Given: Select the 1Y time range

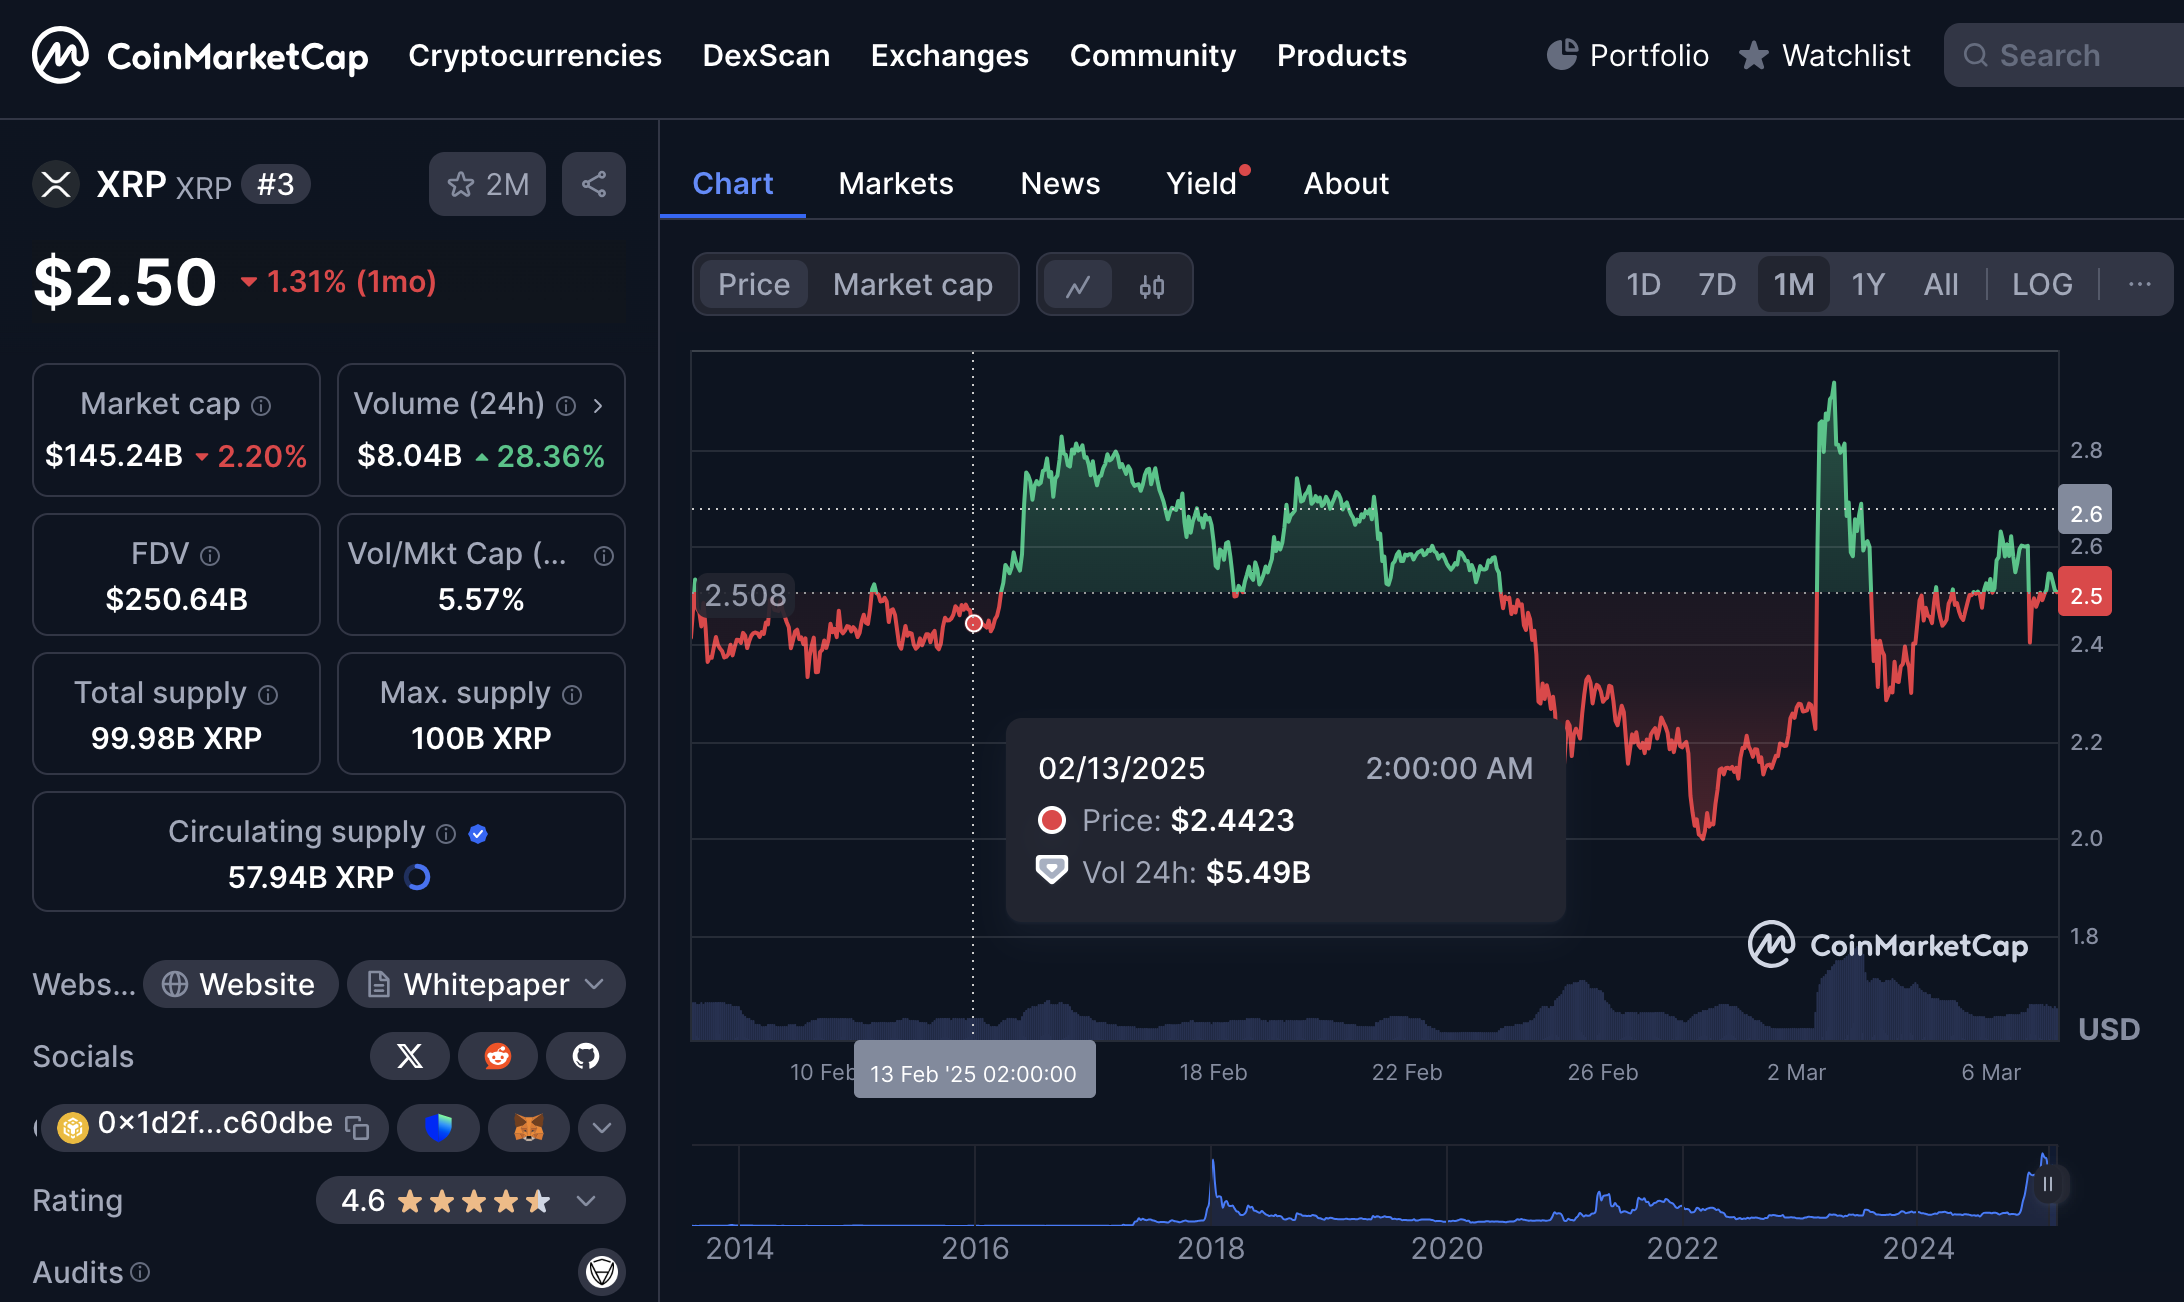Looking at the screenshot, I should tap(1867, 285).
